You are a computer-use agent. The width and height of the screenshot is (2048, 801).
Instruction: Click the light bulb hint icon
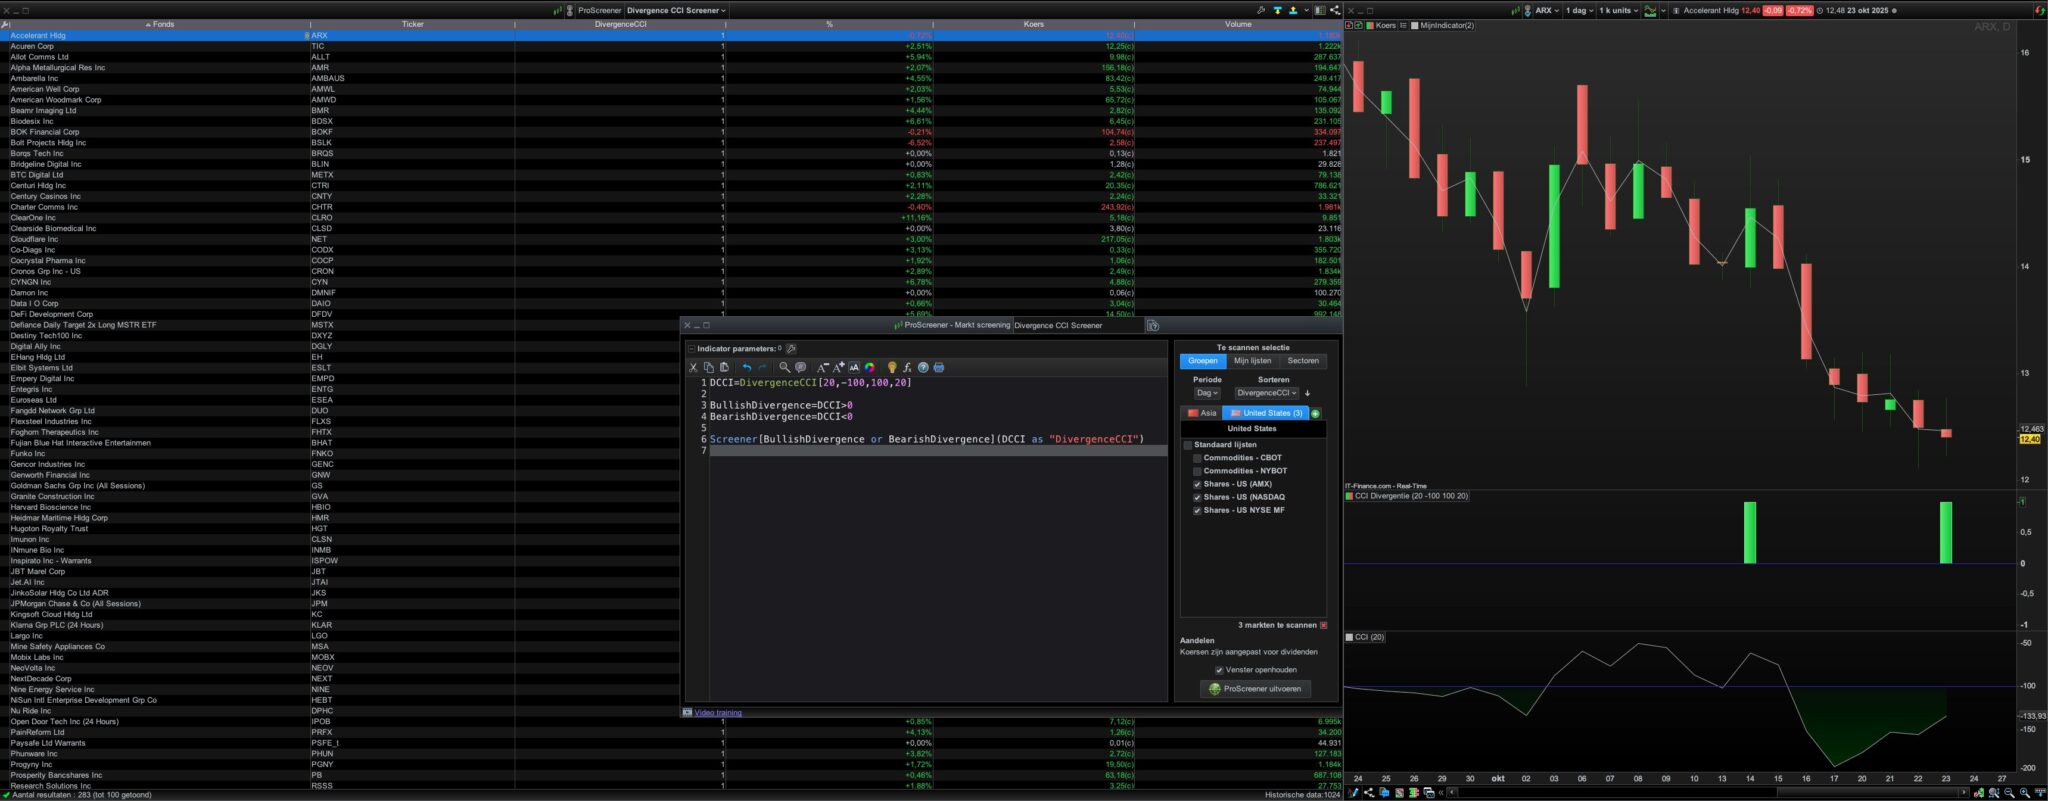[892, 367]
